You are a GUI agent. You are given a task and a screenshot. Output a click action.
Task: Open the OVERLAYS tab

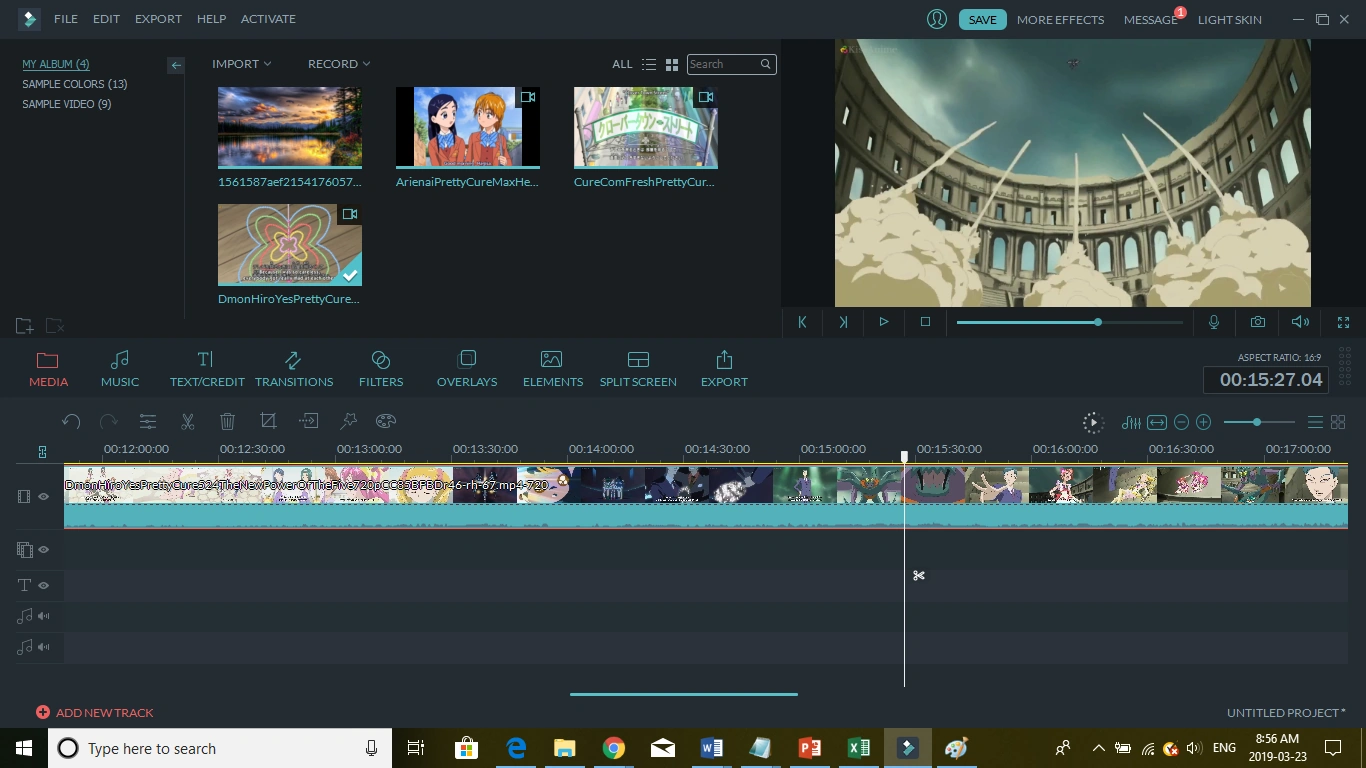click(x=467, y=369)
